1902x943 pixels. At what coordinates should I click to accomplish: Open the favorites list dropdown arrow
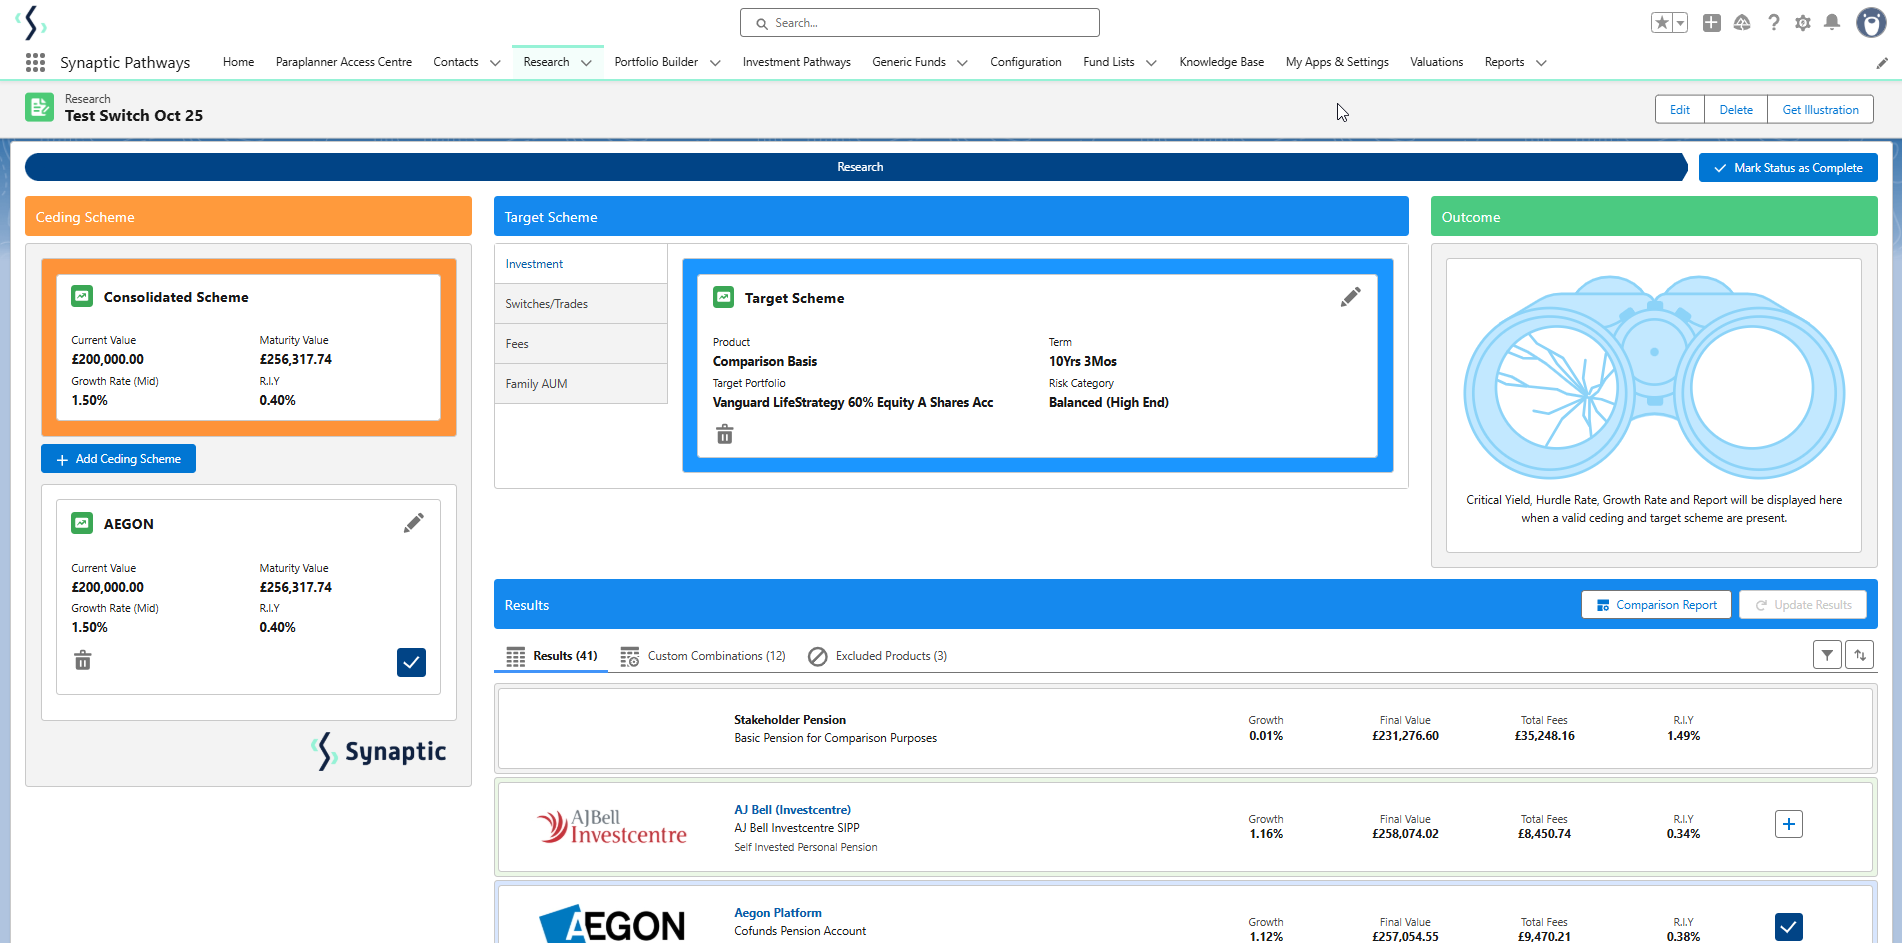1680,23
